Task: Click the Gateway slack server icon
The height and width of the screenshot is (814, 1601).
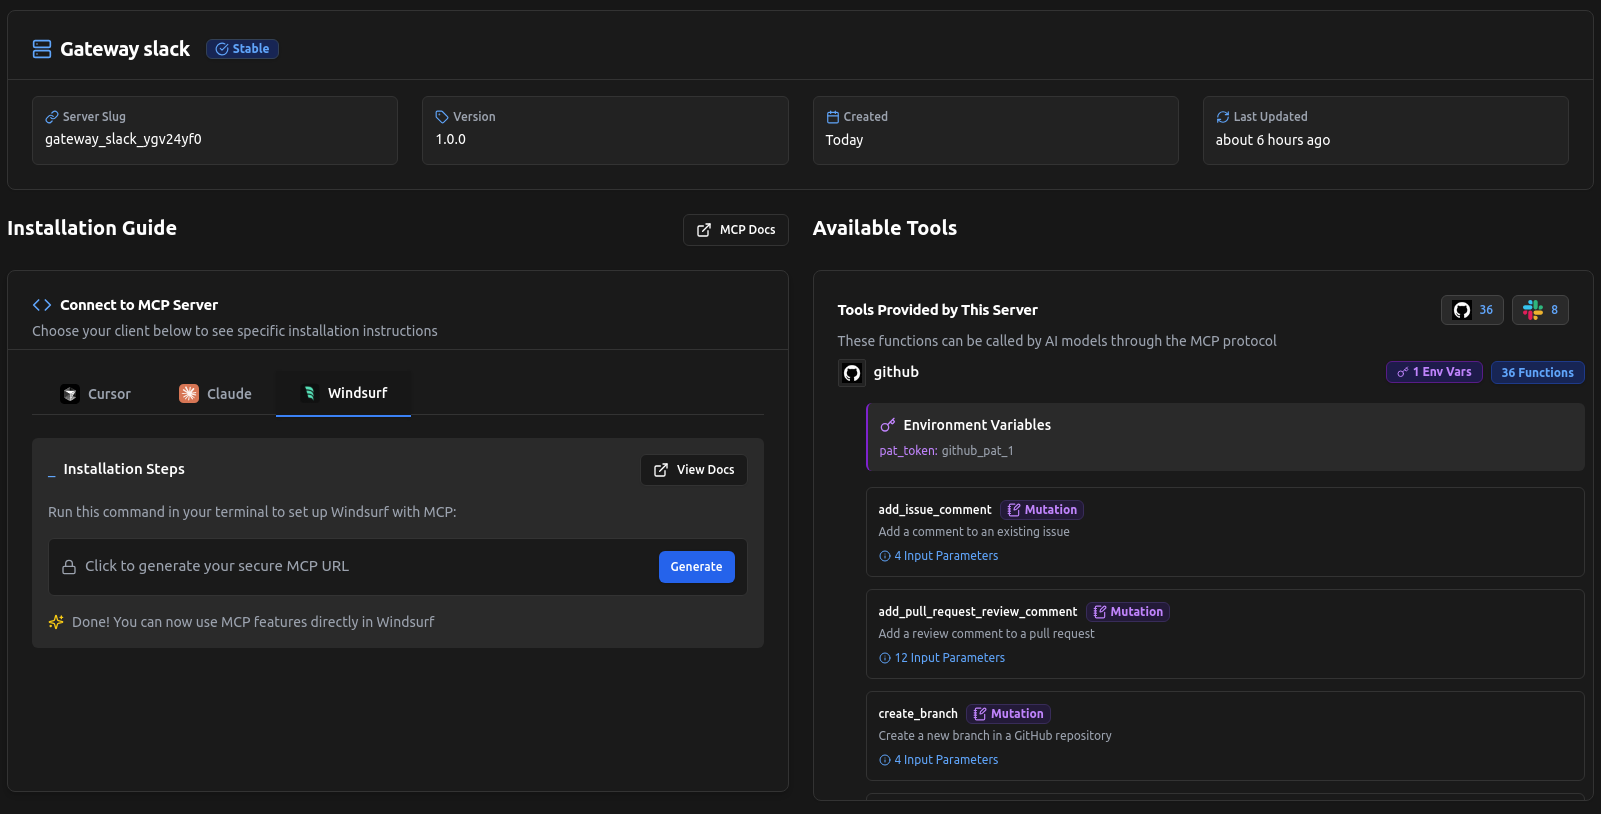Action: pyautogui.click(x=42, y=49)
